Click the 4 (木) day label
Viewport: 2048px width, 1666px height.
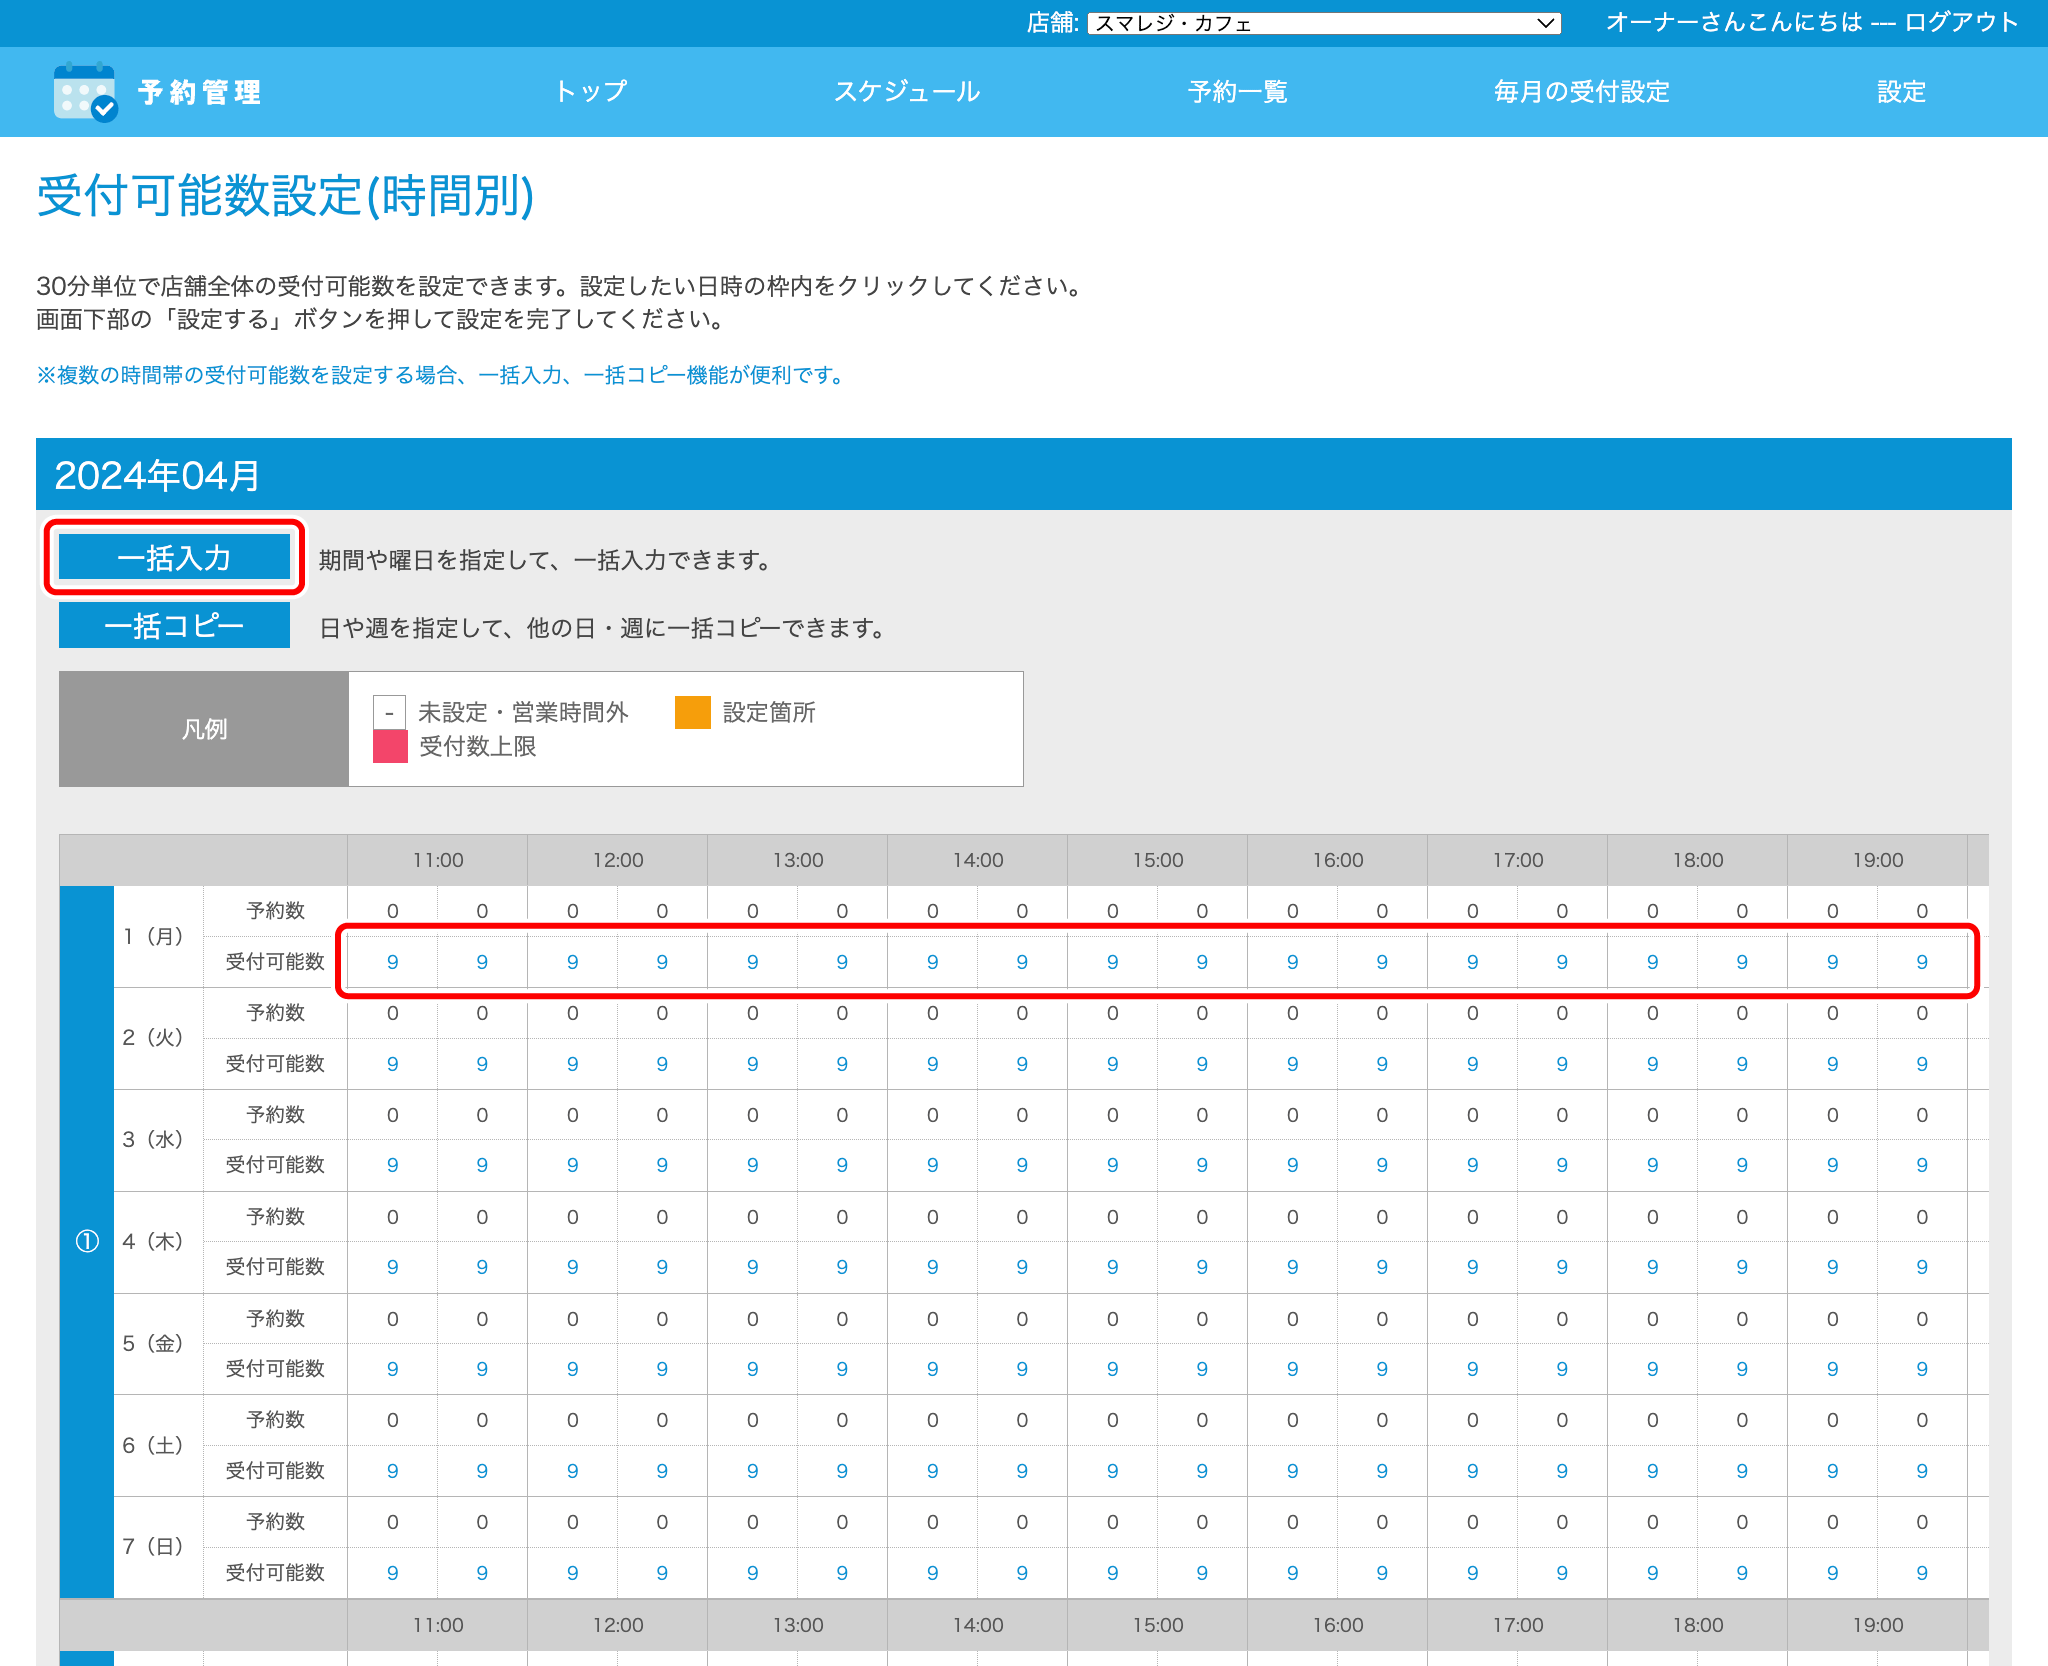click(153, 1241)
